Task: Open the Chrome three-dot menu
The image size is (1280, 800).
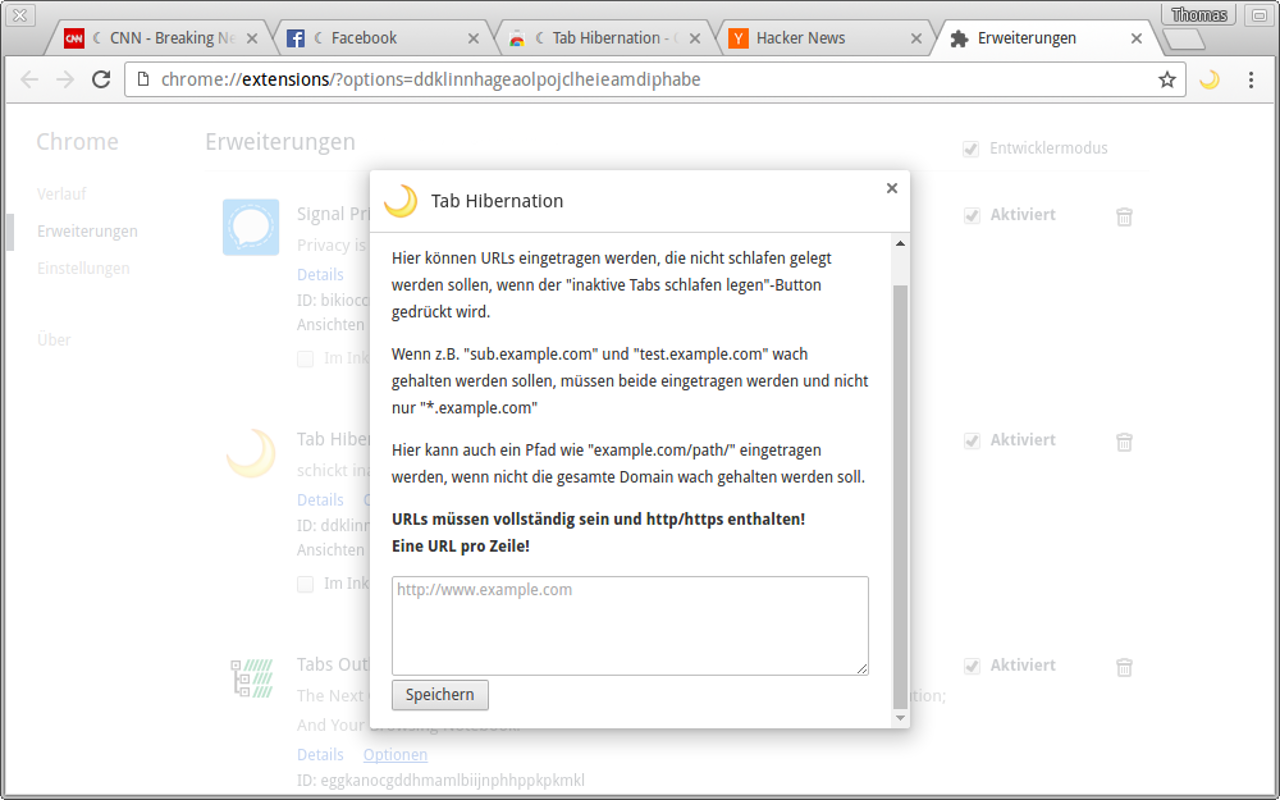Action: click(1251, 80)
